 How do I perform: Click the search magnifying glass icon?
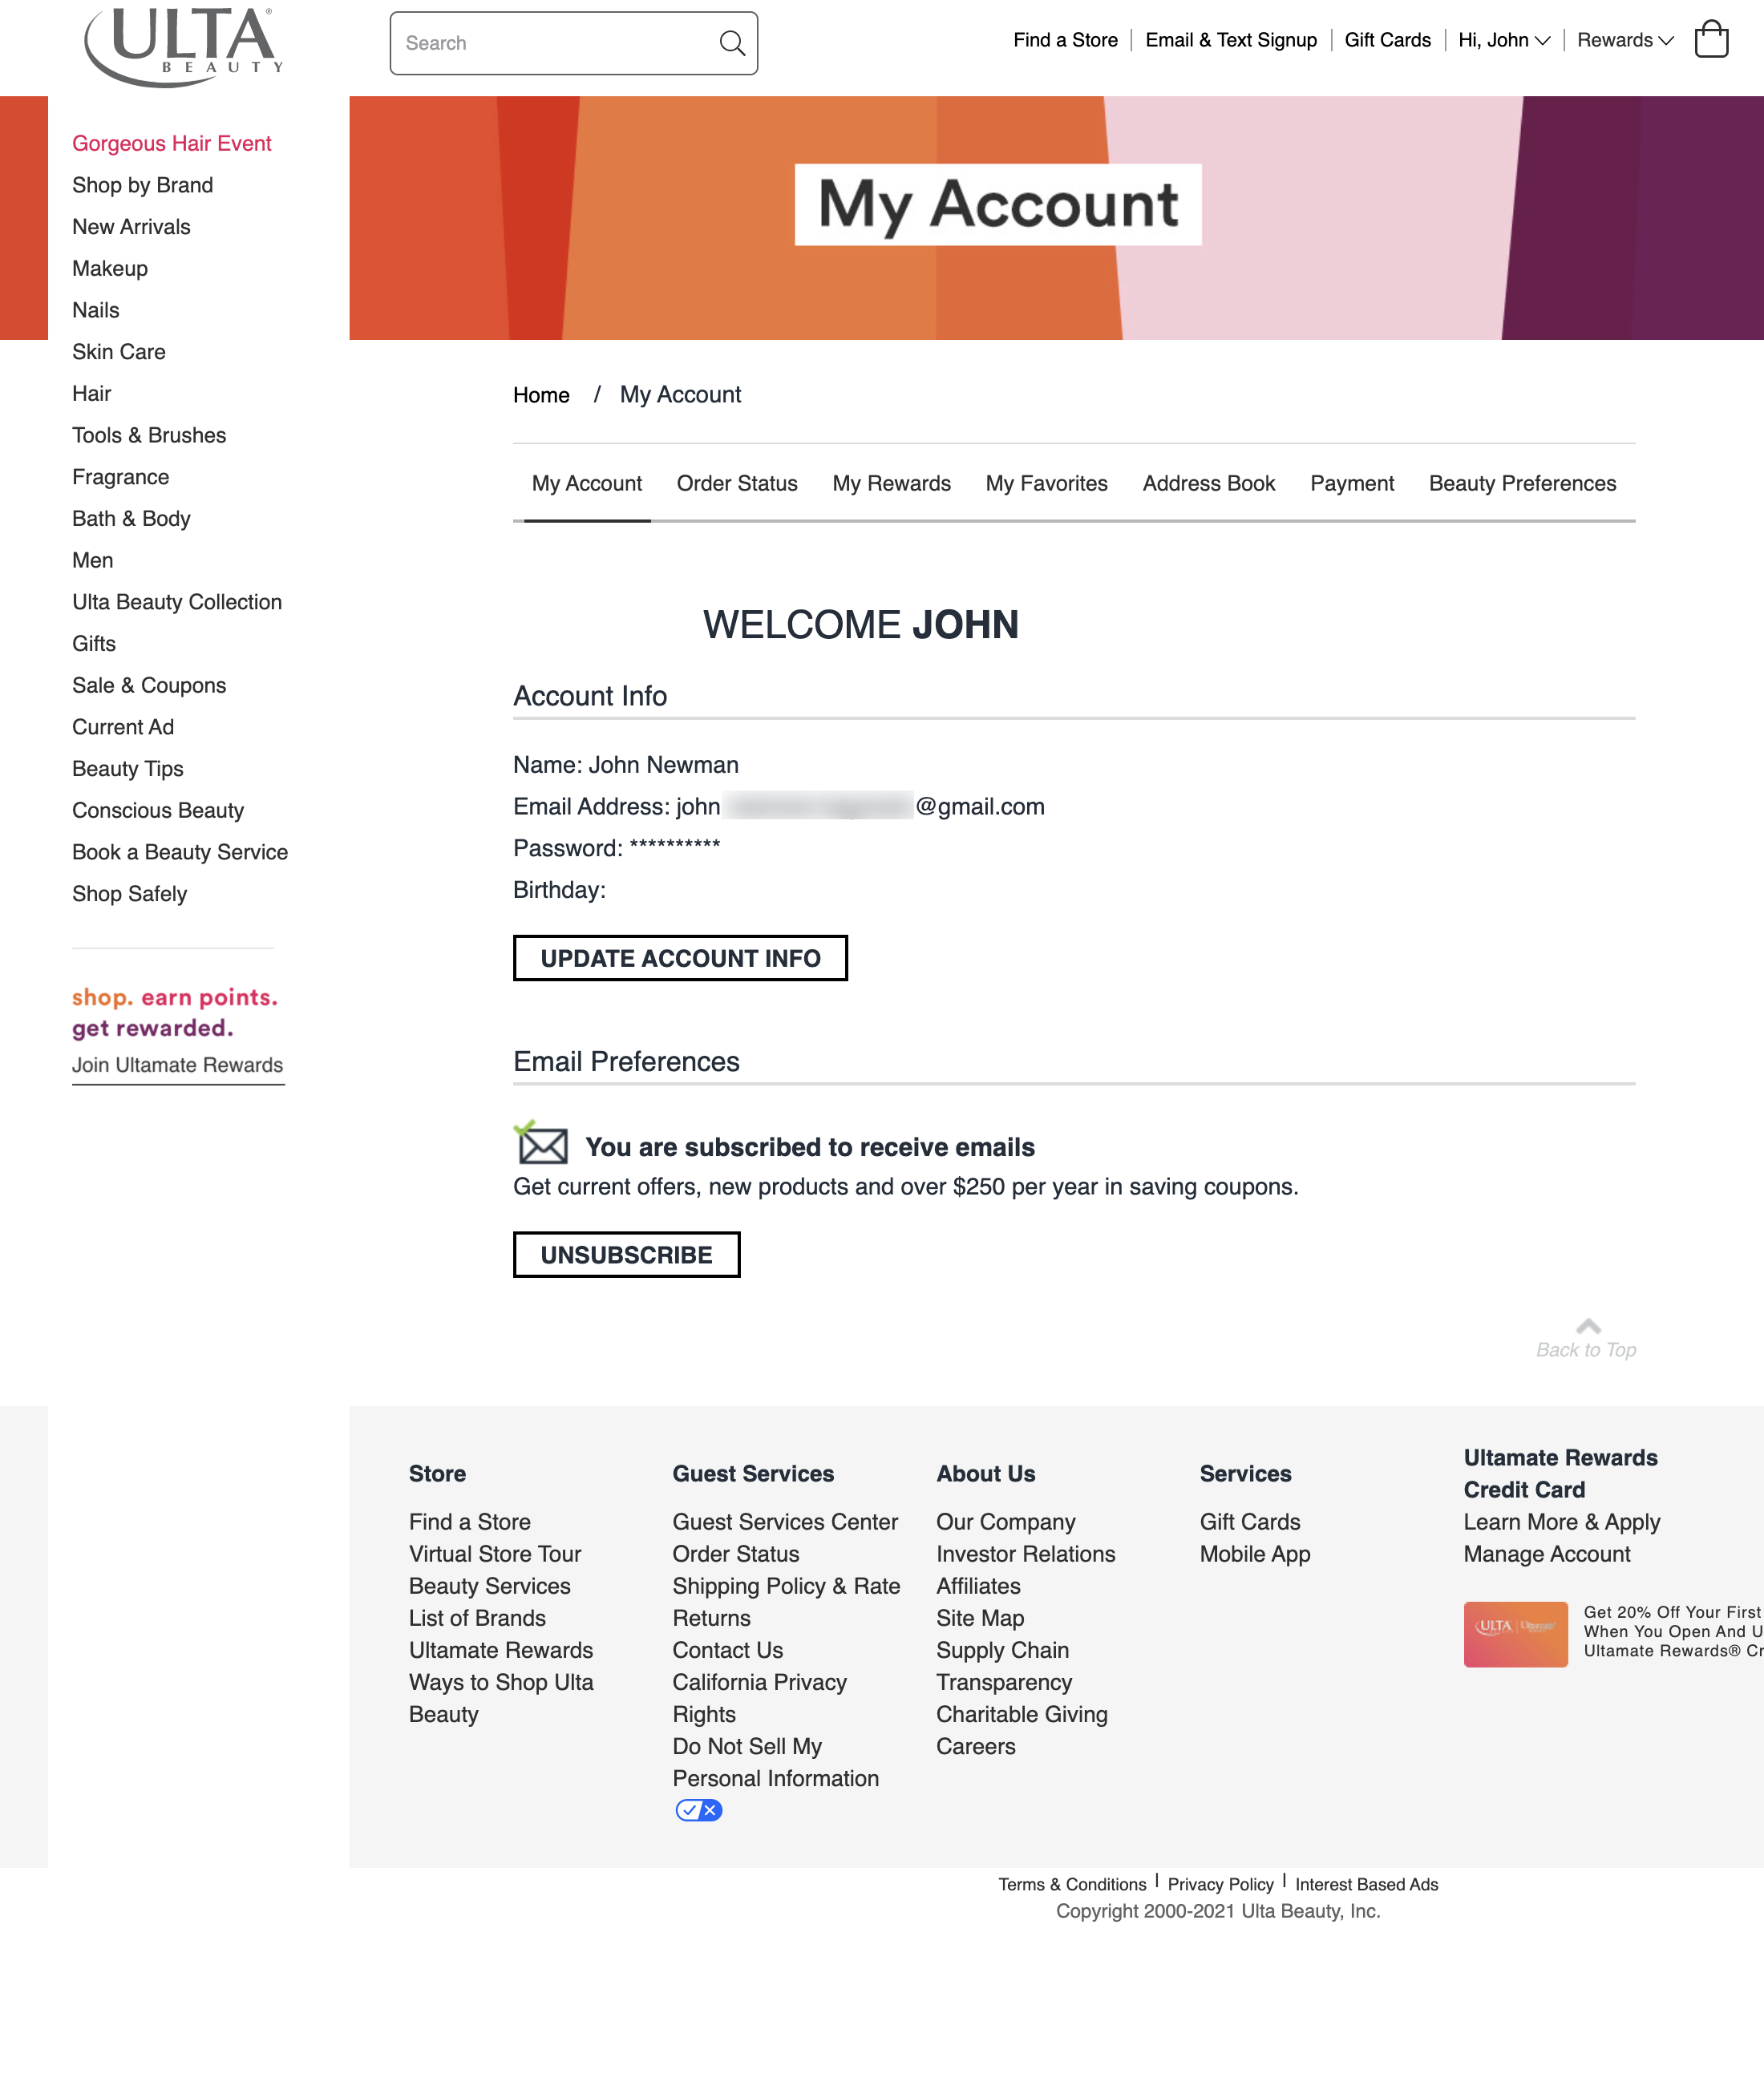732,43
